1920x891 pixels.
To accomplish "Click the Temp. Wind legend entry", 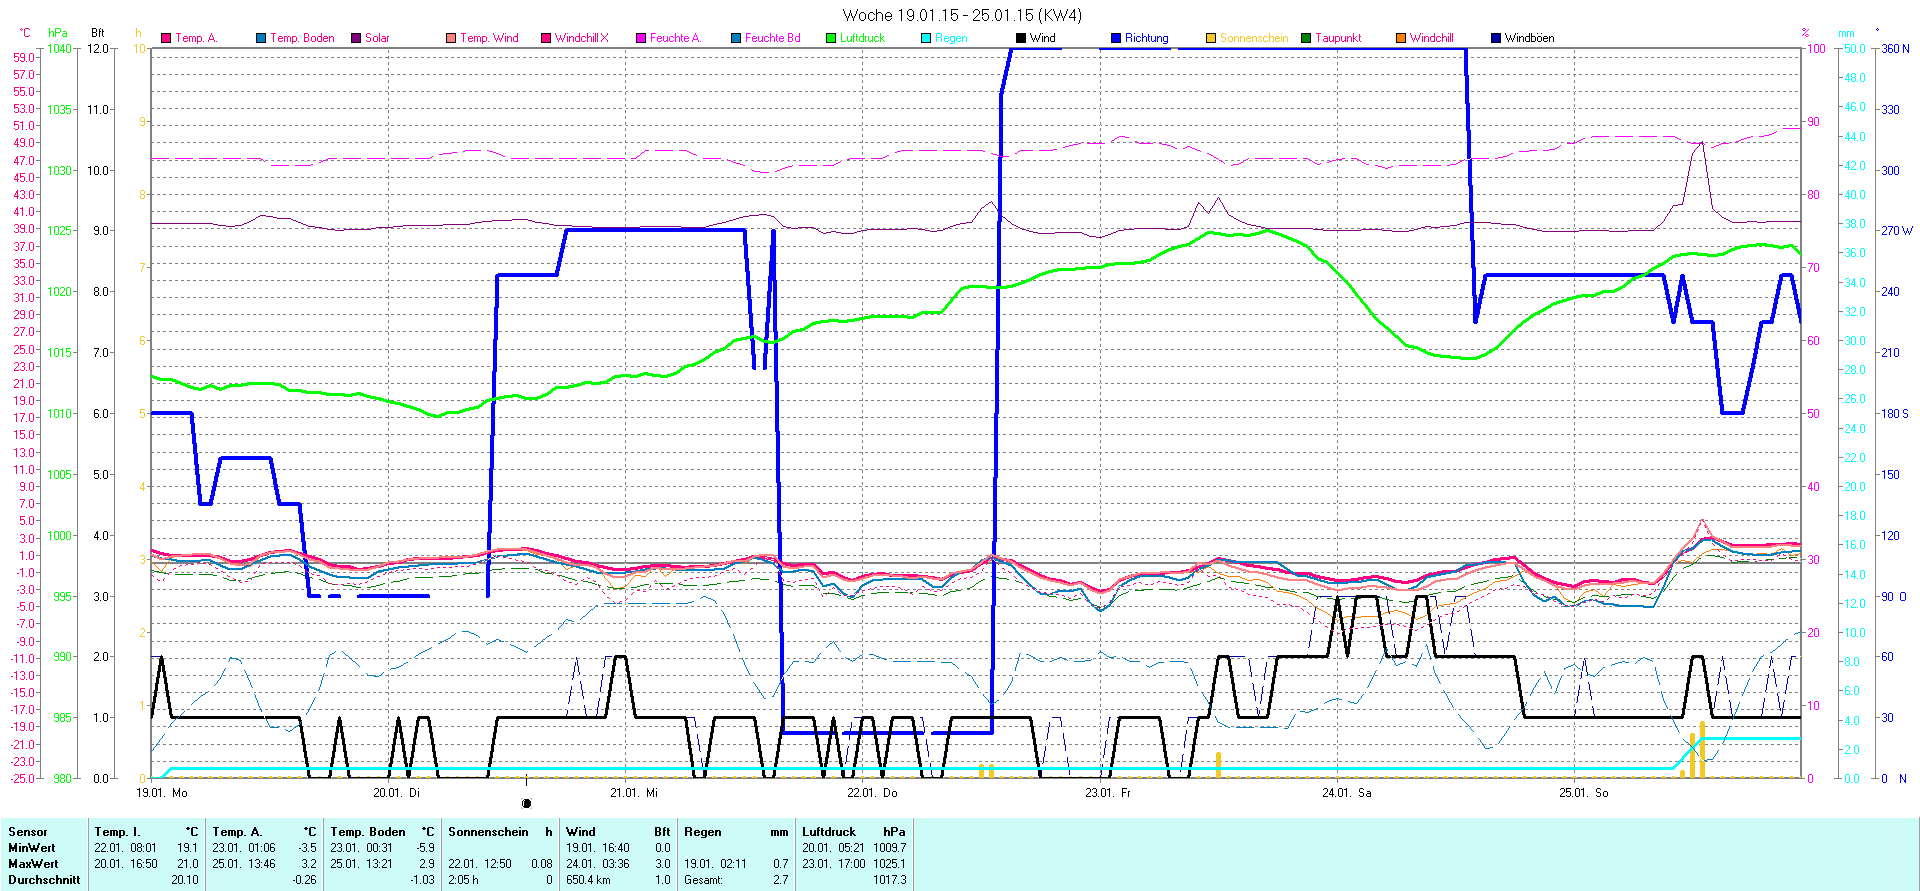I will point(488,38).
